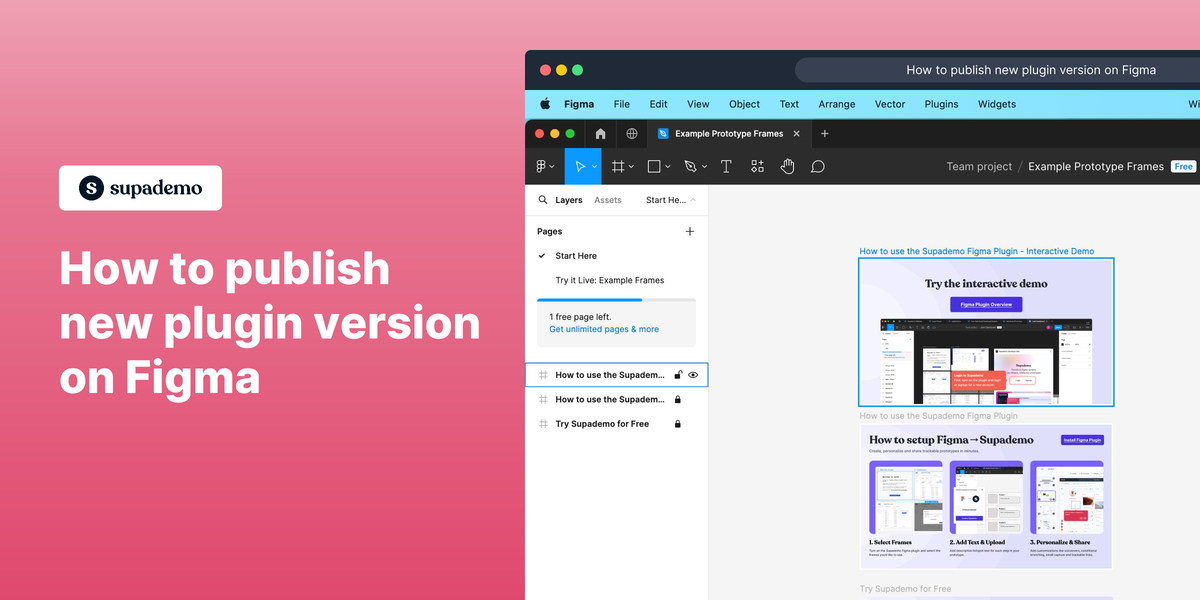The width and height of the screenshot is (1200, 600).
Task: Click the frame icon of Try Supademo for Free
Action: [543, 424]
